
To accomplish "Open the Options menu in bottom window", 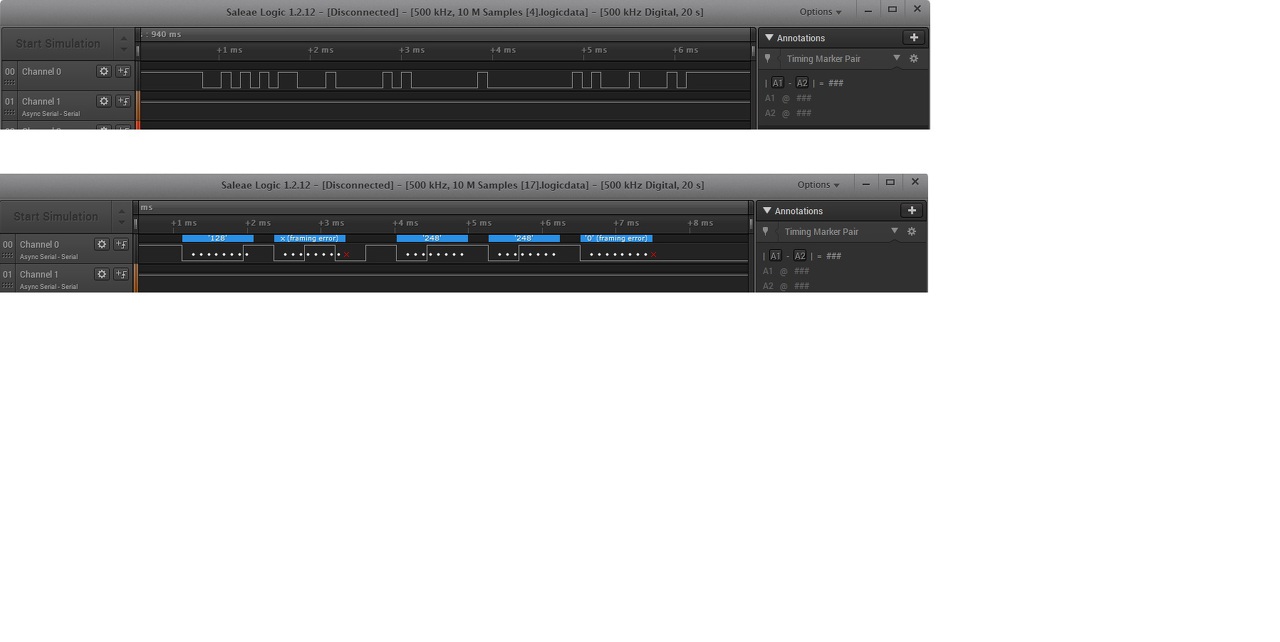I will (818, 185).
